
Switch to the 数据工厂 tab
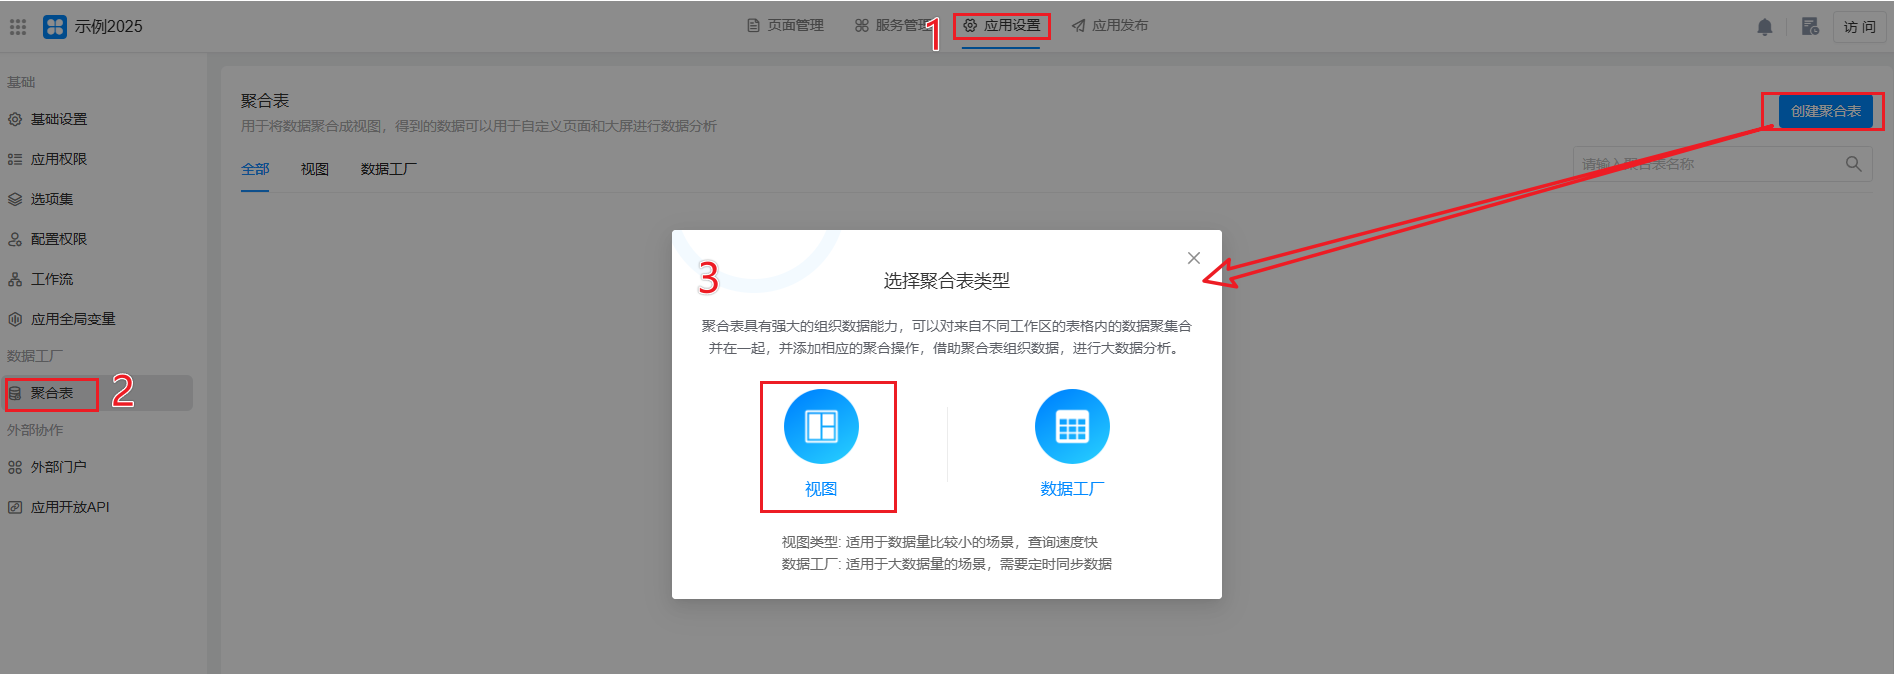point(388,169)
